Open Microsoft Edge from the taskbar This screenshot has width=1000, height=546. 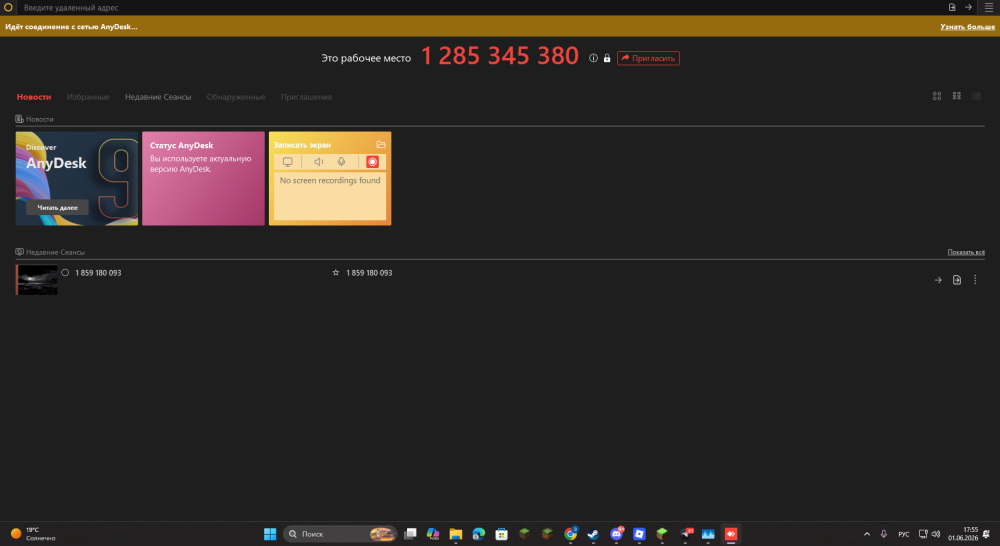click(478, 534)
